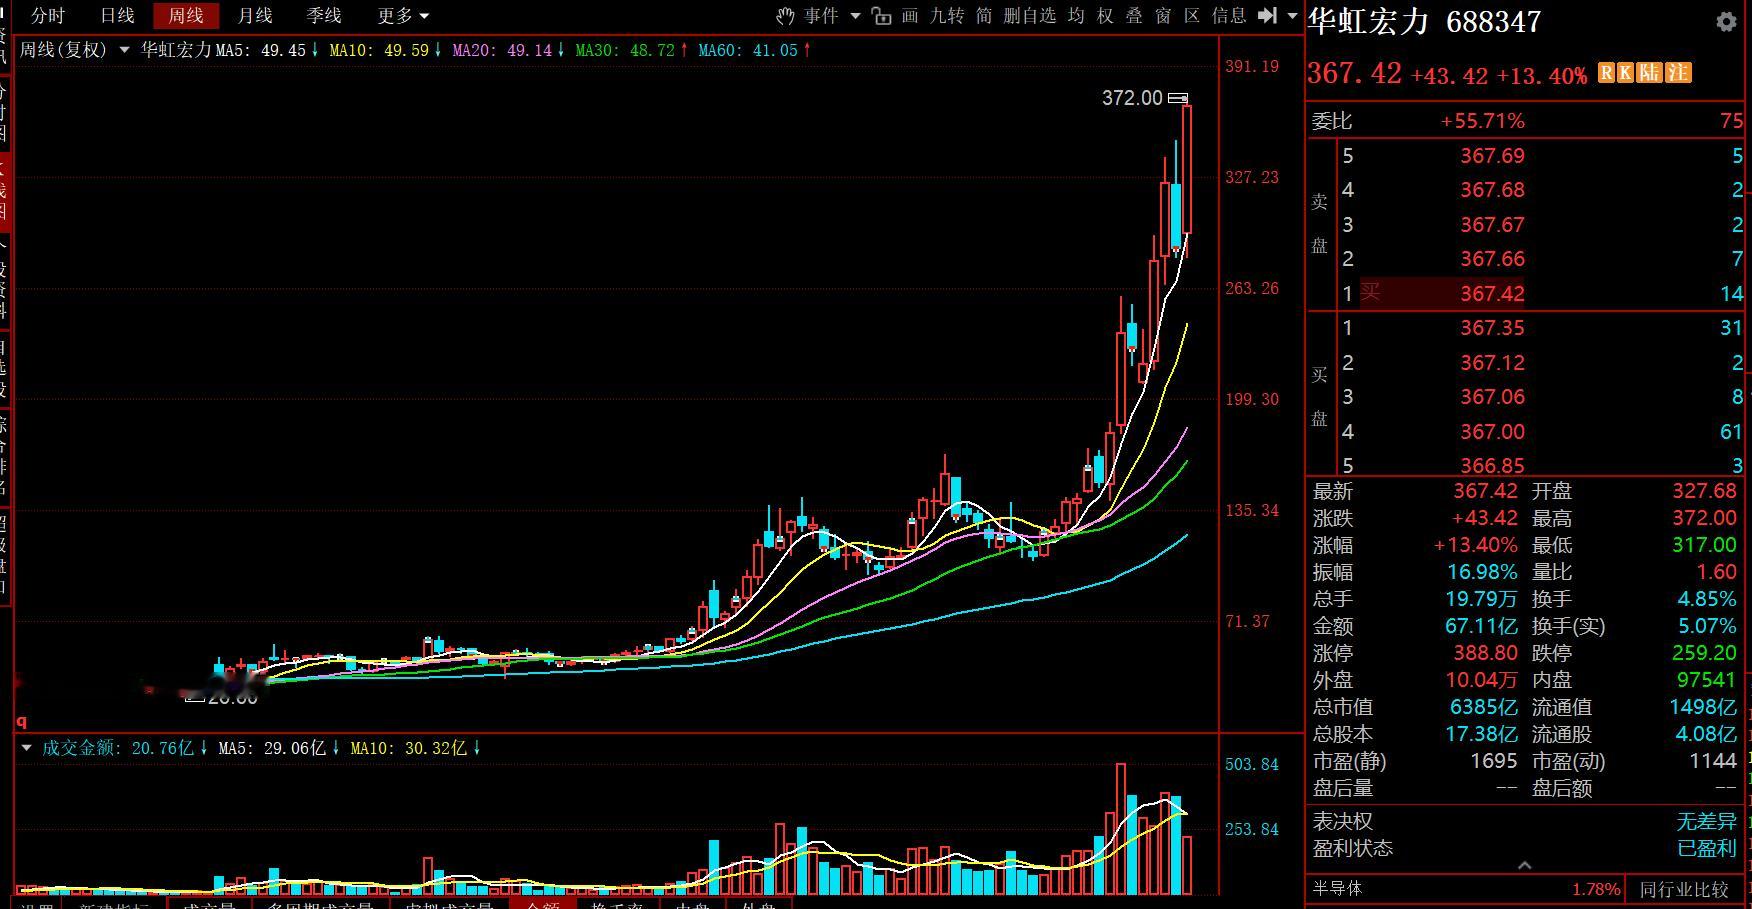This screenshot has height=909, width=1752.
Task: Collapse the 成交金额 indicator panel triangle
Action: click(x=27, y=748)
